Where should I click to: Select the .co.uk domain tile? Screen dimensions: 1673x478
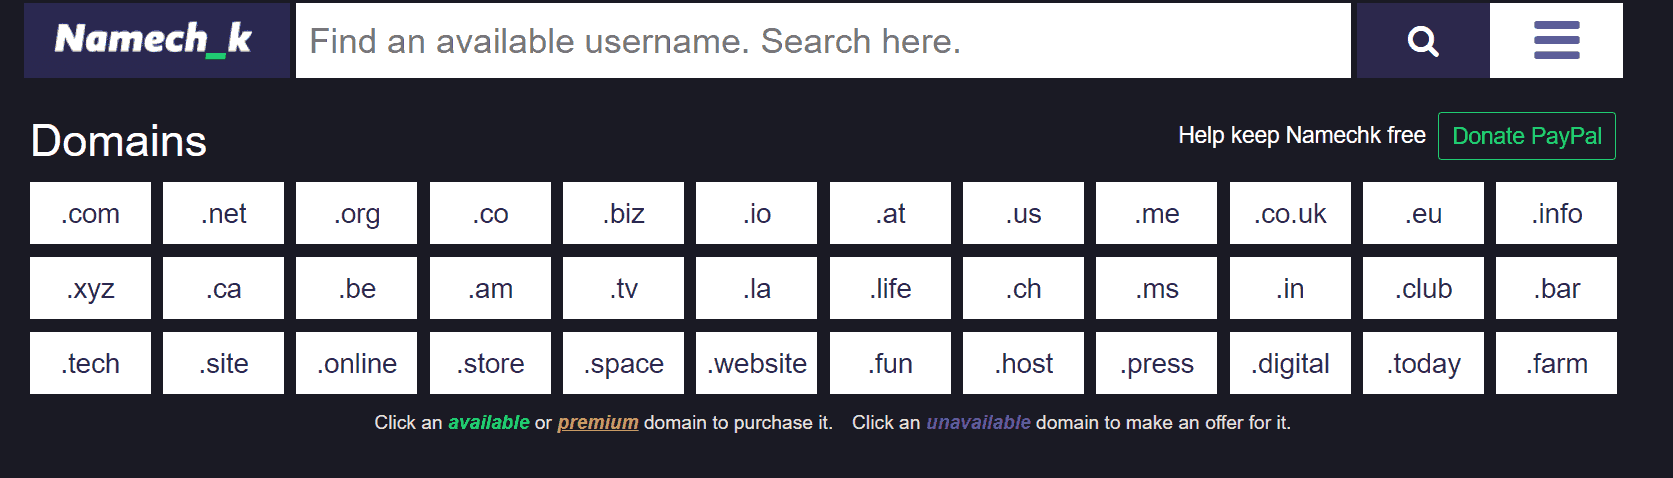(x=1290, y=213)
